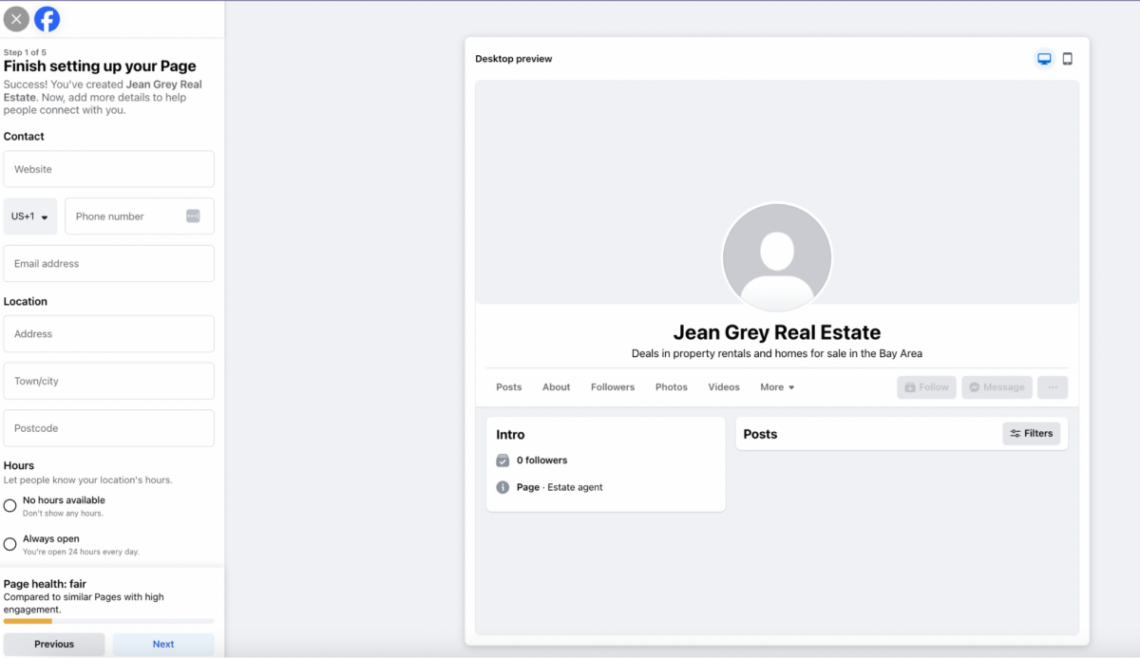Click the Next button
Viewport: 1140px width, 658px height.
click(x=163, y=644)
